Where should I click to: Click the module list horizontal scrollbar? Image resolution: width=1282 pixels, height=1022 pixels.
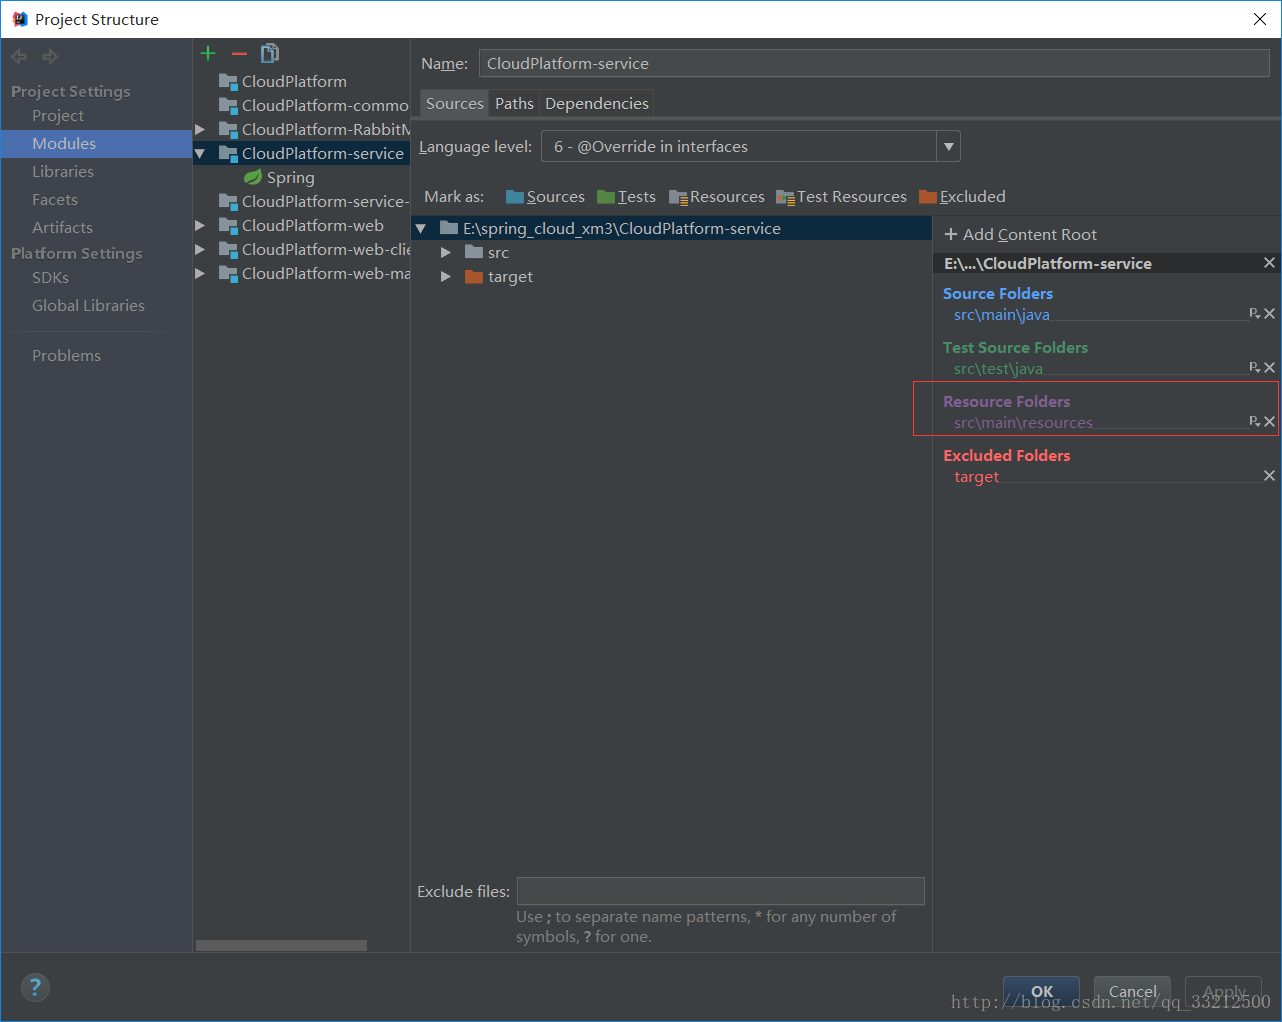281,945
